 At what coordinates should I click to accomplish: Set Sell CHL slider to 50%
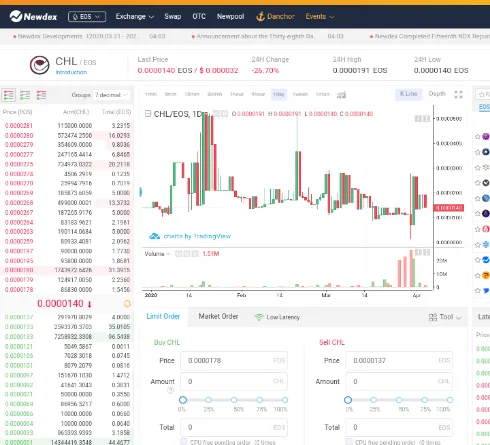click(399, 400)
